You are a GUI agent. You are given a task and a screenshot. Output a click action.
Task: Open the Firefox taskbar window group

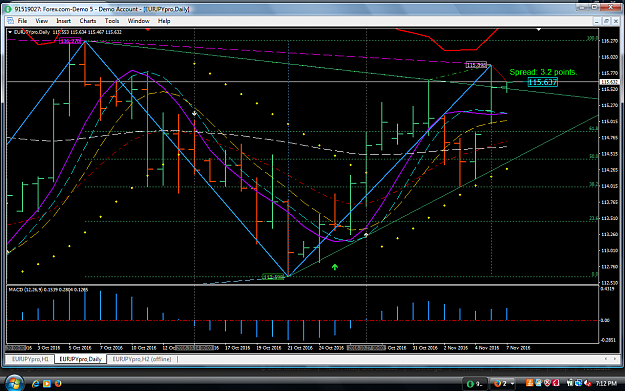(x=502, y=383)
